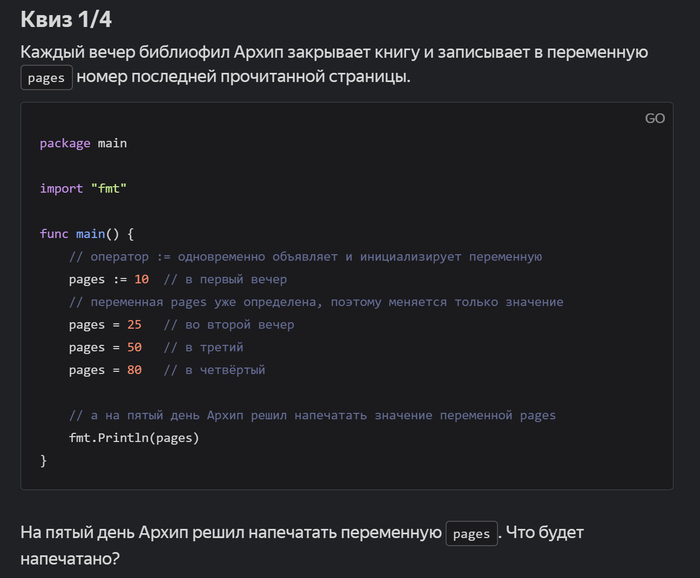Click the number 25 in the code
Screen dimensions: 700x578
pyautogui.click(x=134, y=325)
